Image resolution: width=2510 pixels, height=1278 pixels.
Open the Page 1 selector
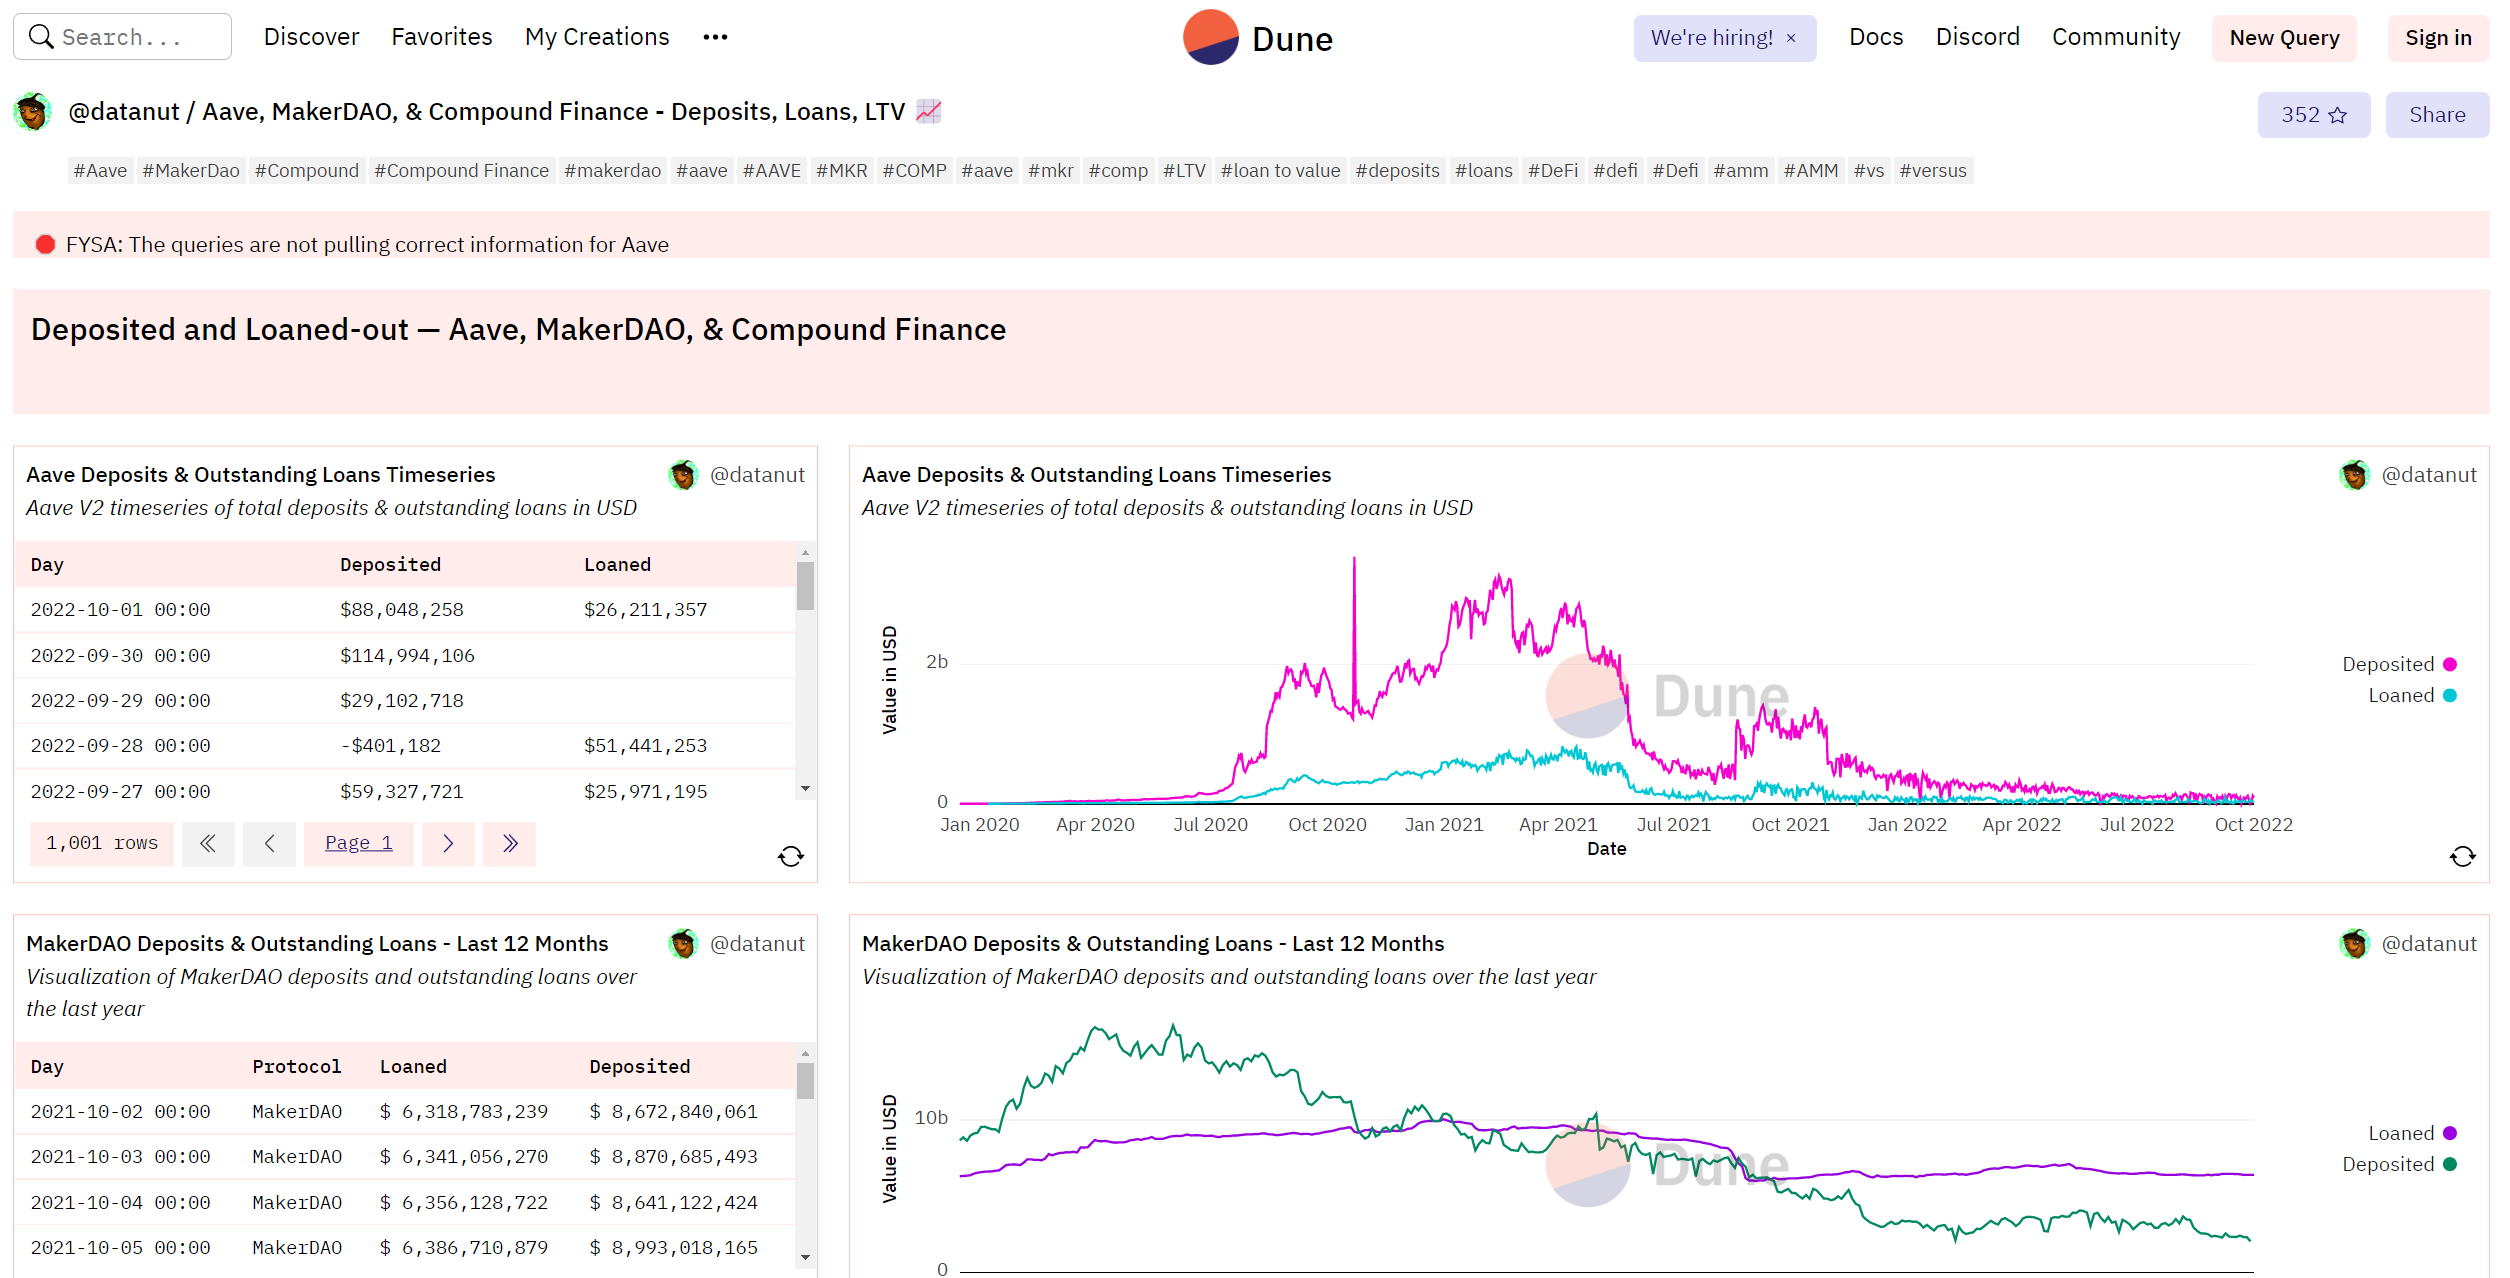pos(359,844)
